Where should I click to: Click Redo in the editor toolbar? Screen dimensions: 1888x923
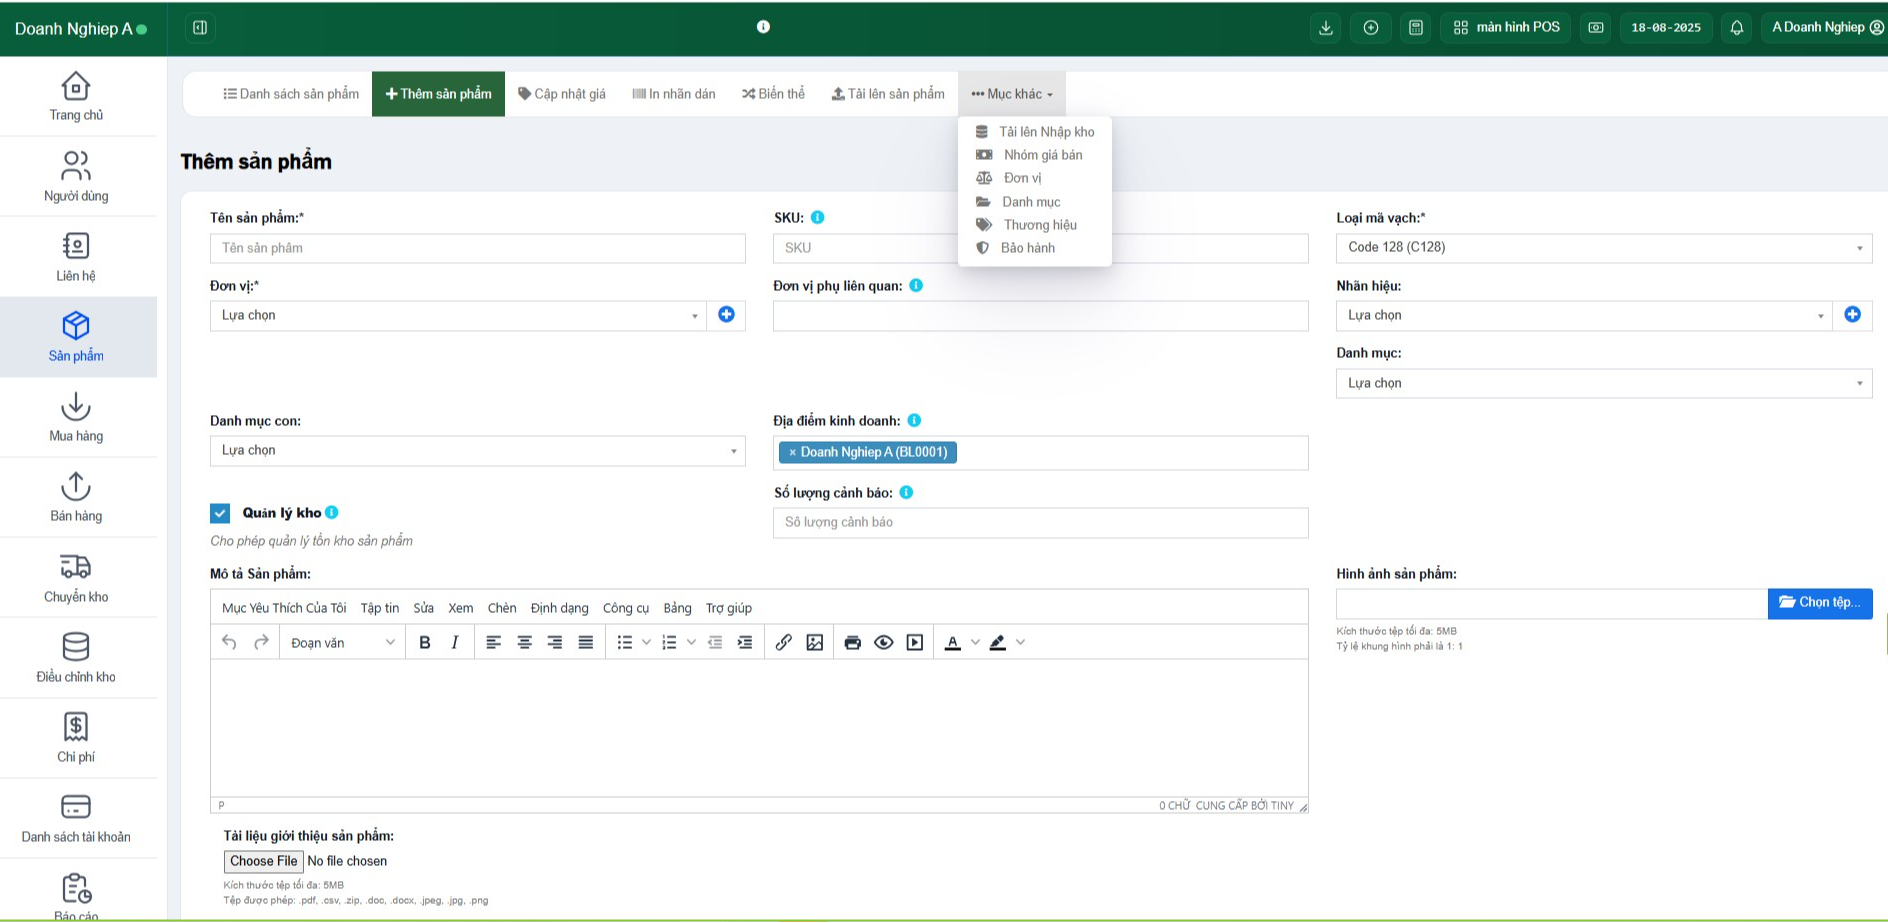(x=261, y=642)
